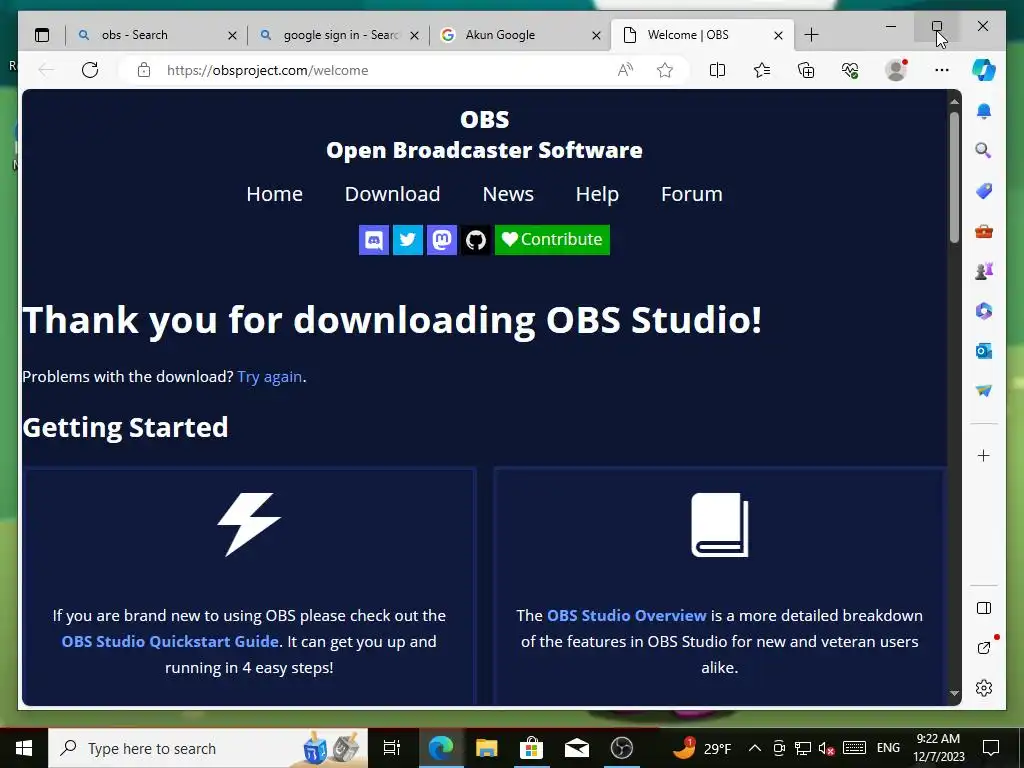Launch OBS Studio from taskbar
1024x768 pixels.
(622, 748)
